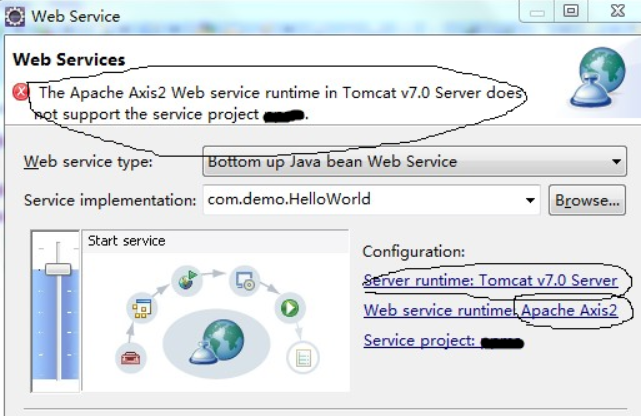Click the Service project link
This screenshot has width=641, height=416.
[x=443, y=340]
